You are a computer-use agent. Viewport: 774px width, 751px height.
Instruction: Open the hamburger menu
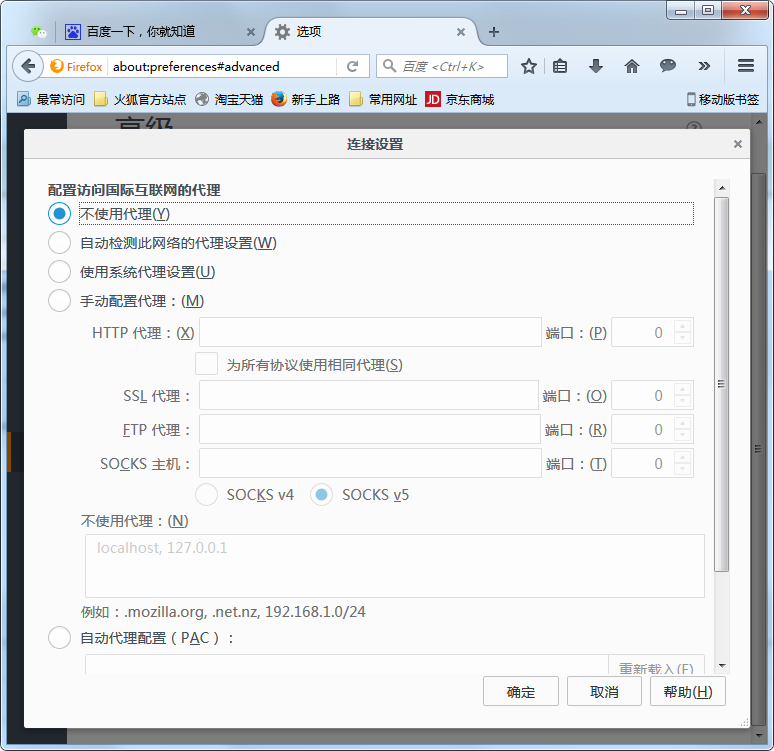(x=745, y=66)
